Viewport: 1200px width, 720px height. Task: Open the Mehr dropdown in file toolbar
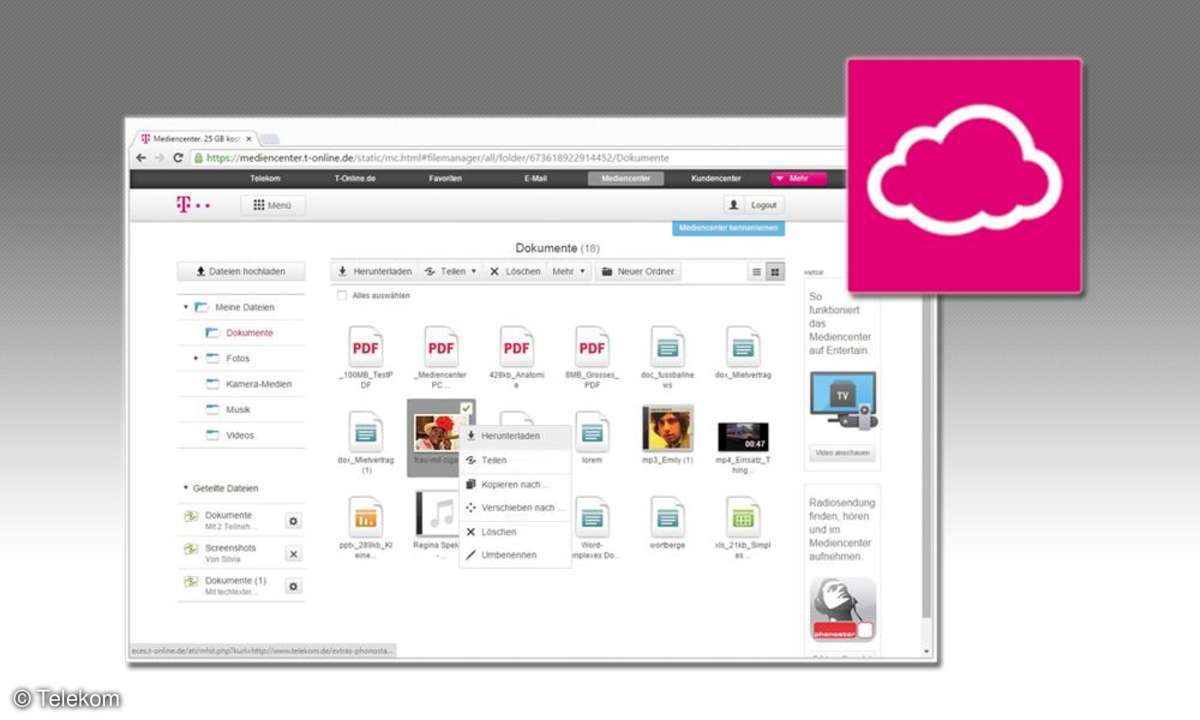[x=569, y=271]
